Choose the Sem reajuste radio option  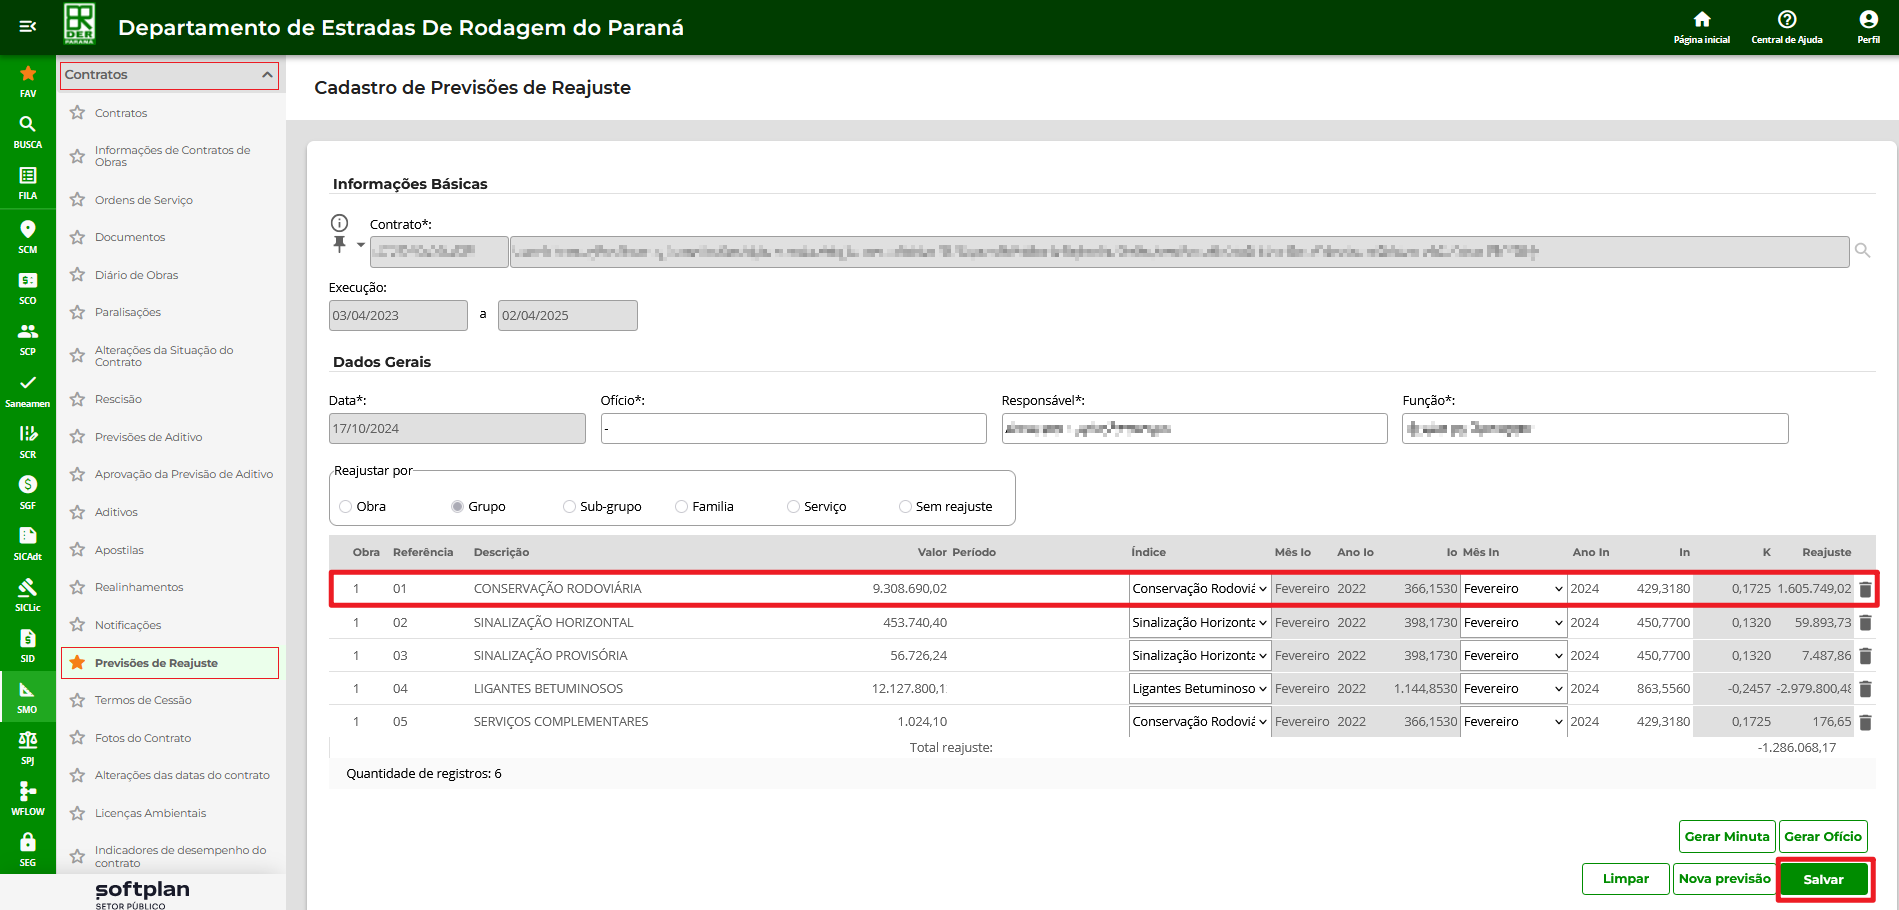[x=905, y=507]
